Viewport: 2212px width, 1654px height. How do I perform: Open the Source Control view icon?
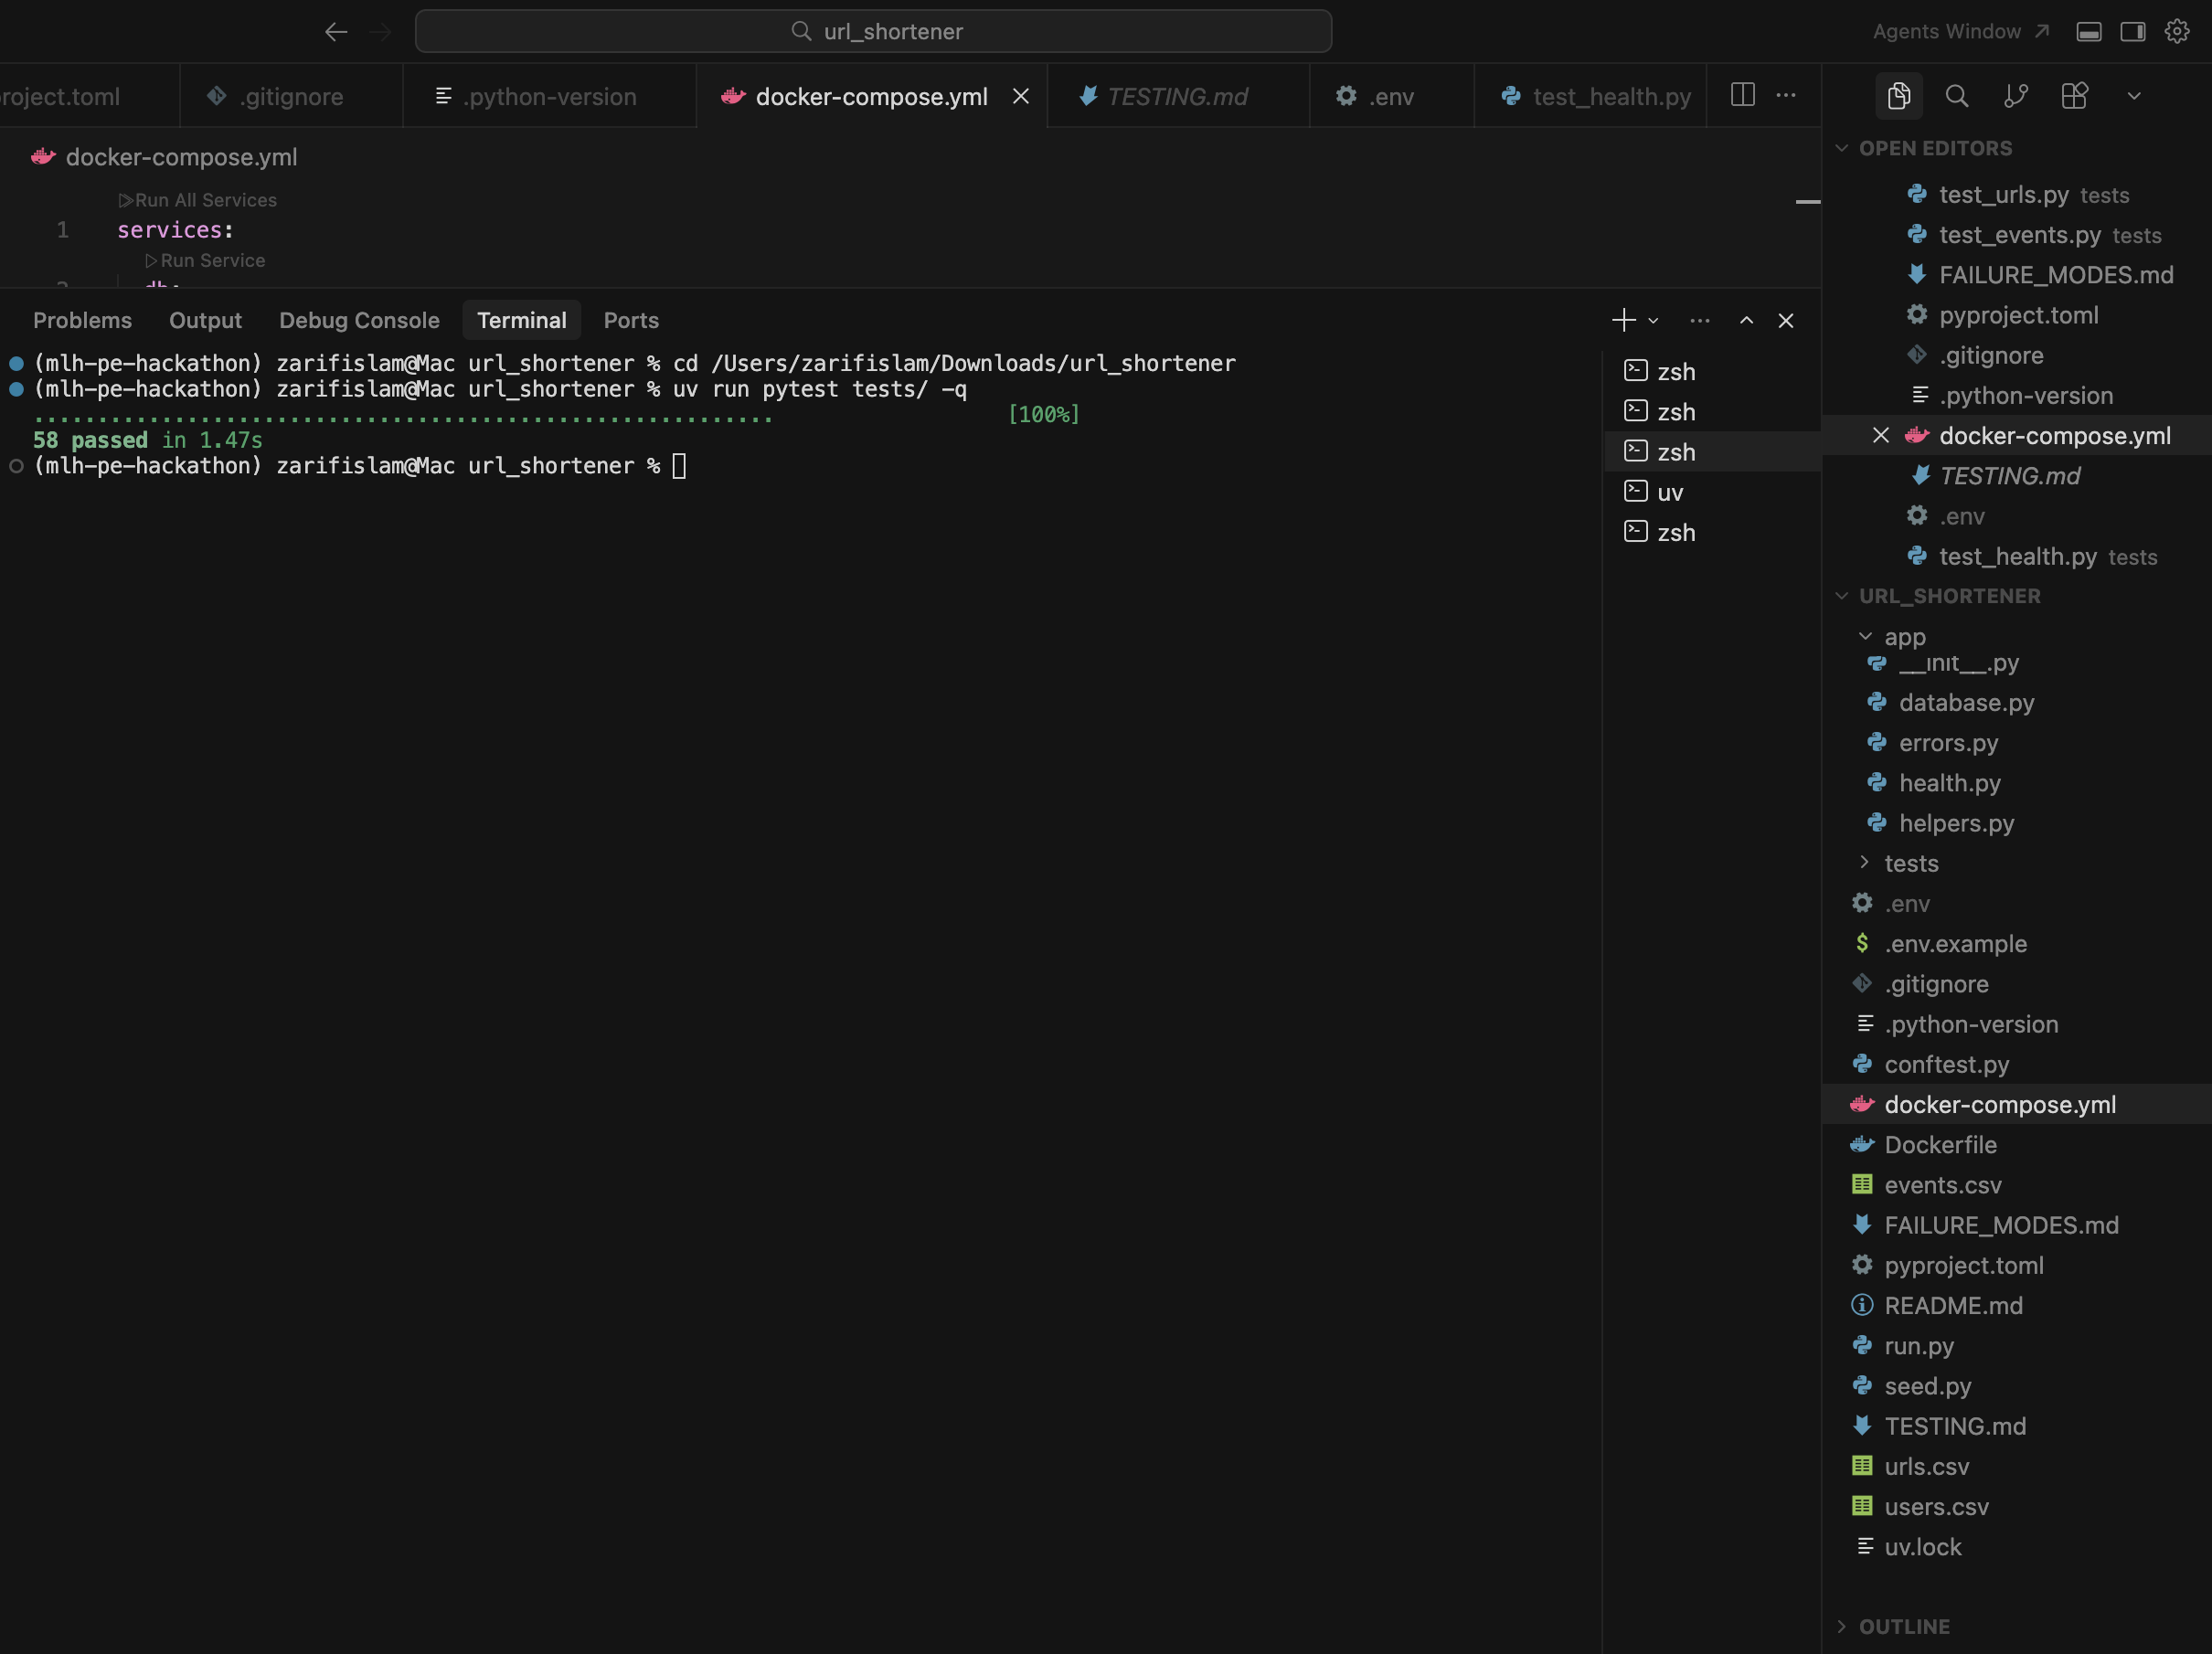click(2016, 96)
